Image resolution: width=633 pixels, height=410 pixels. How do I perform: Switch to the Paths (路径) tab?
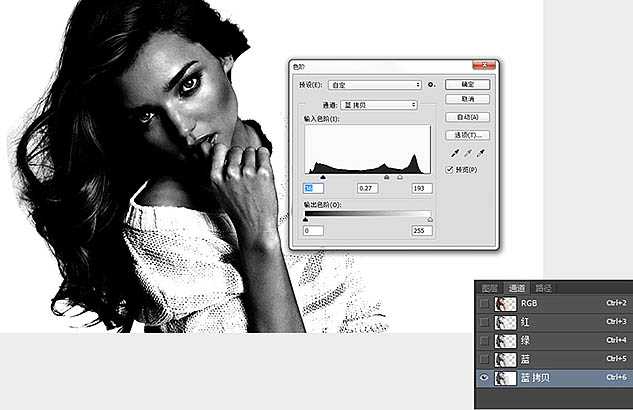click(x=543, y=288)
